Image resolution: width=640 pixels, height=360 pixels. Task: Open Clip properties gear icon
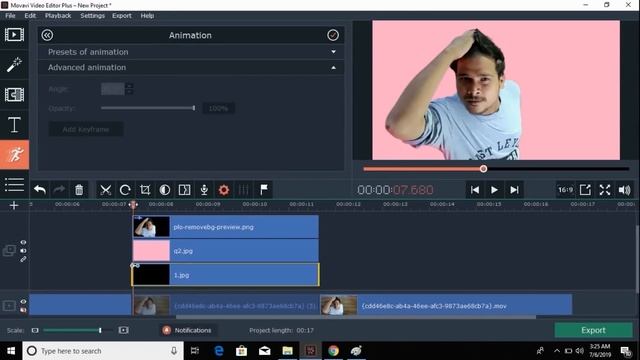224,190
